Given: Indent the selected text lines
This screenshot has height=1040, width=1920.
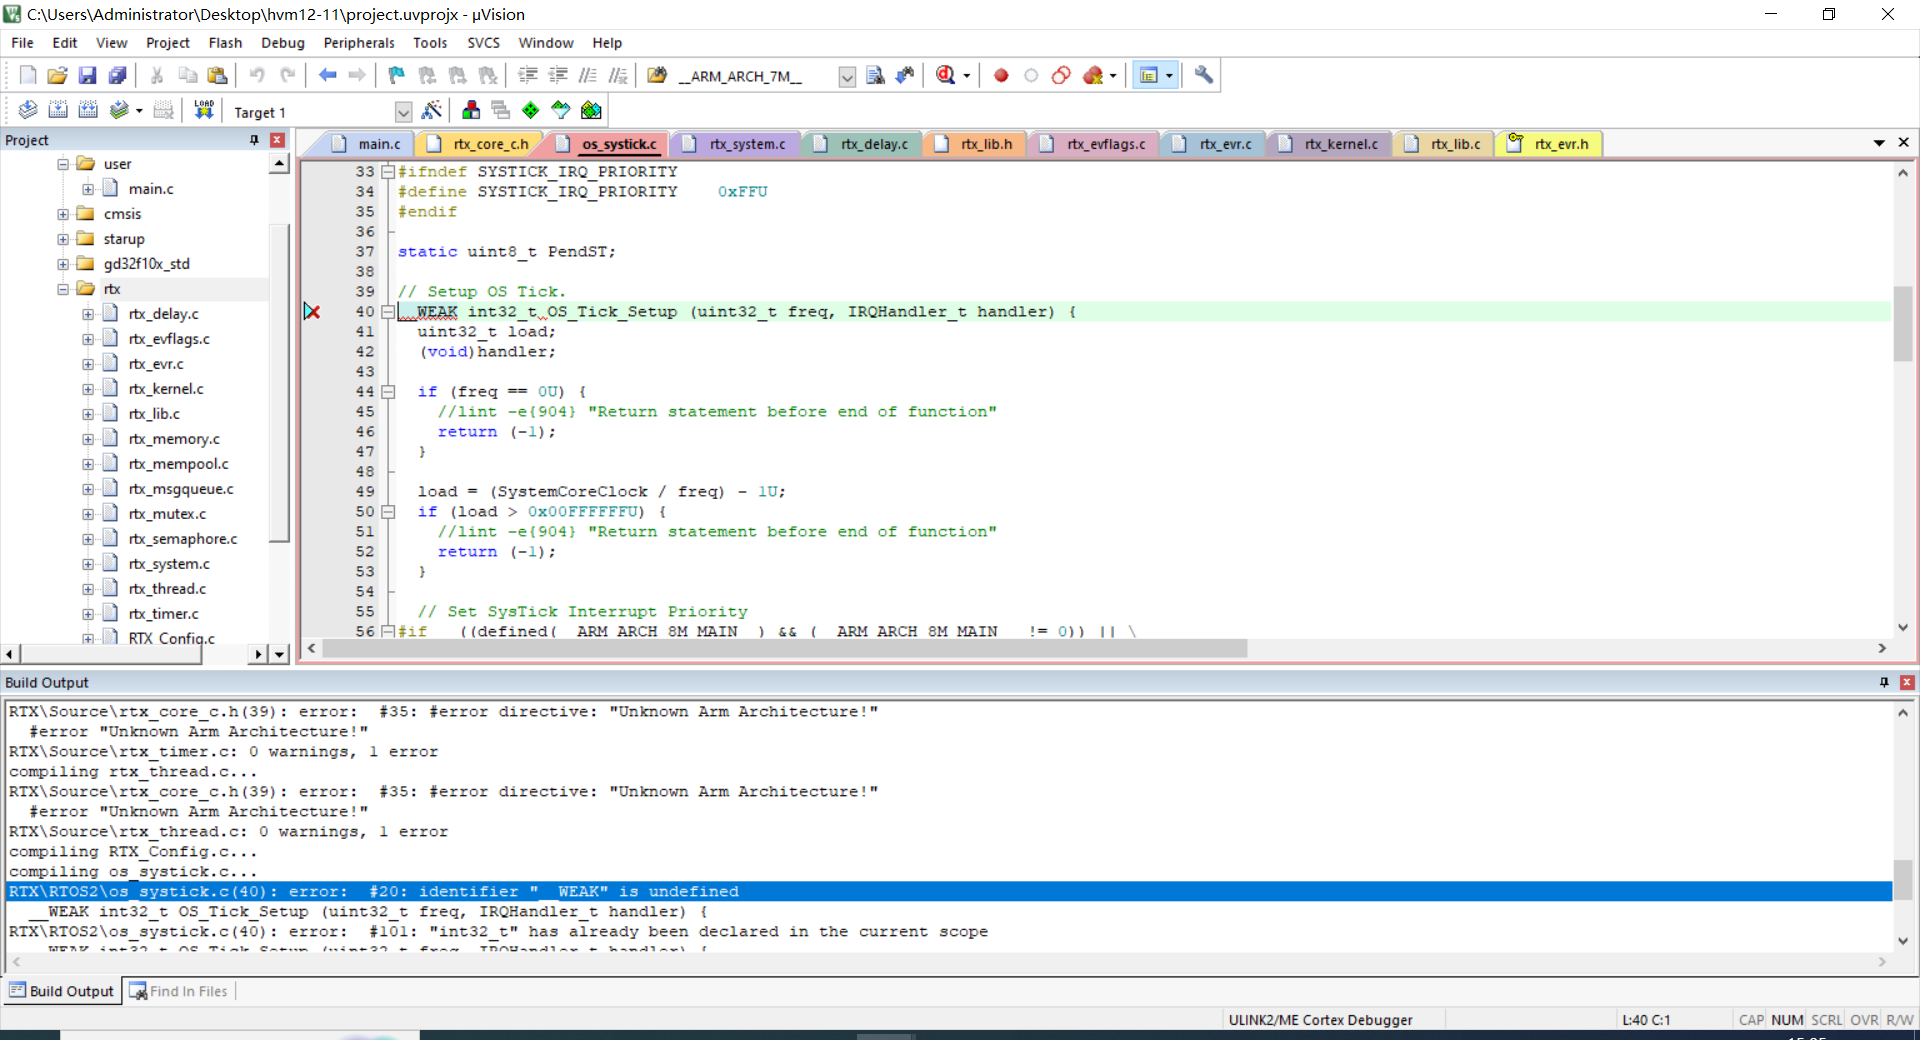Looking at the screenshot, I should tap(528, 75).
